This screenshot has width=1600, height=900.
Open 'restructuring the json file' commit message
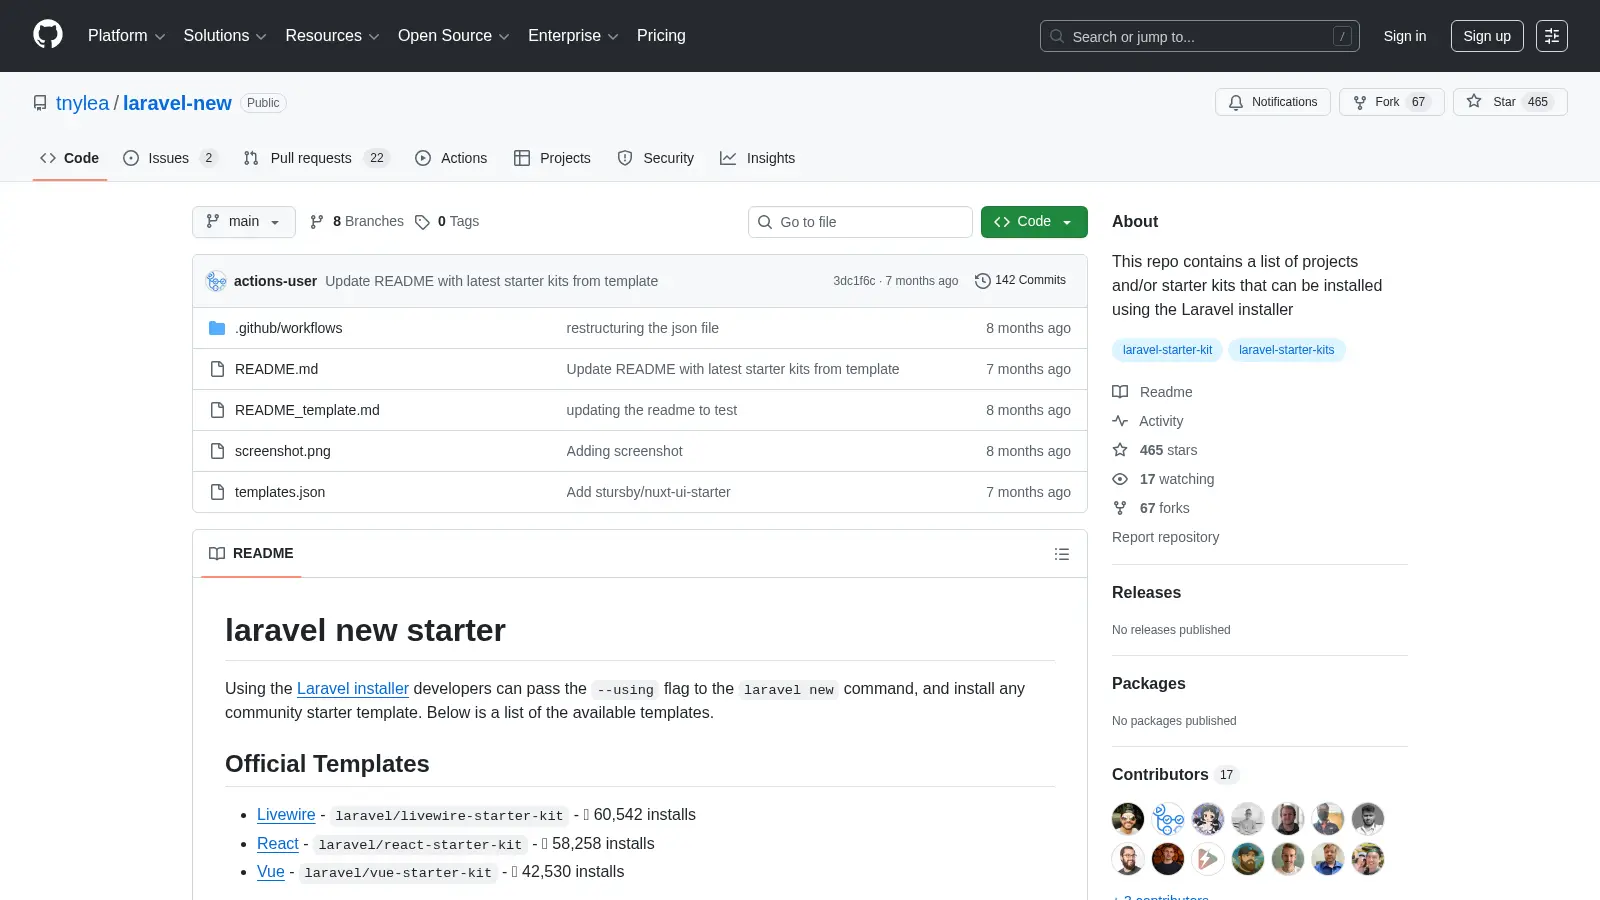642,328
